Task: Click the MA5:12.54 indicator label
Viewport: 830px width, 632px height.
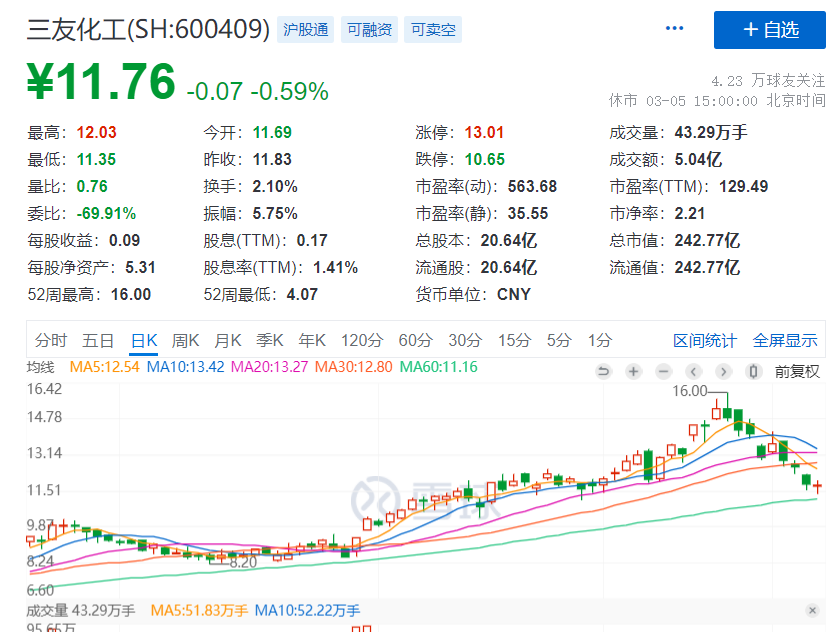Action: click(104, 367)
